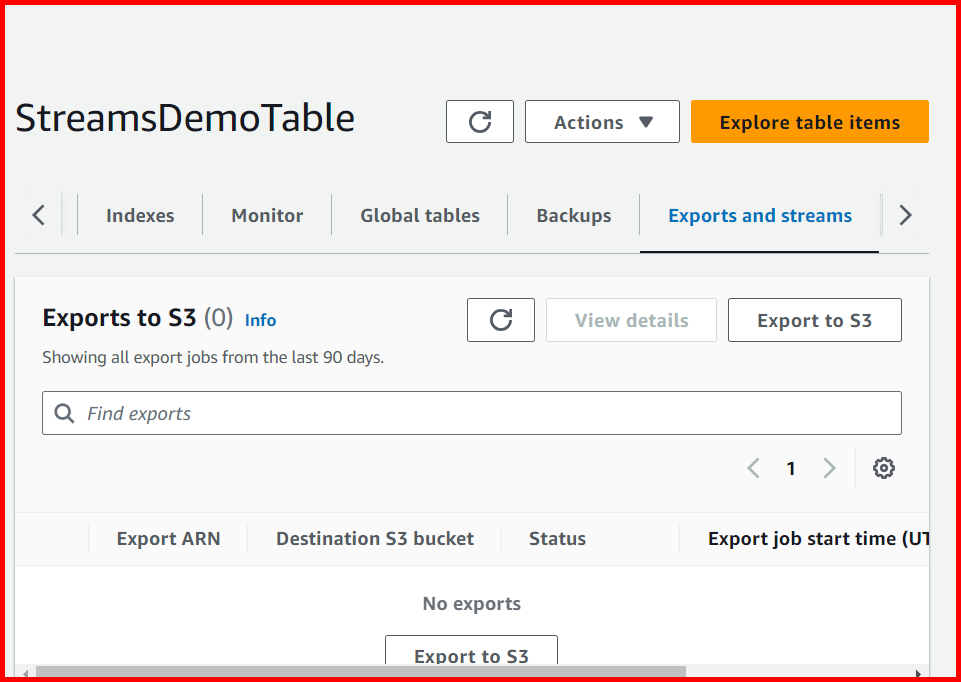Switch to the Backups tab
The height and width of the screenshot is (682, 961).
pos(573,214)
